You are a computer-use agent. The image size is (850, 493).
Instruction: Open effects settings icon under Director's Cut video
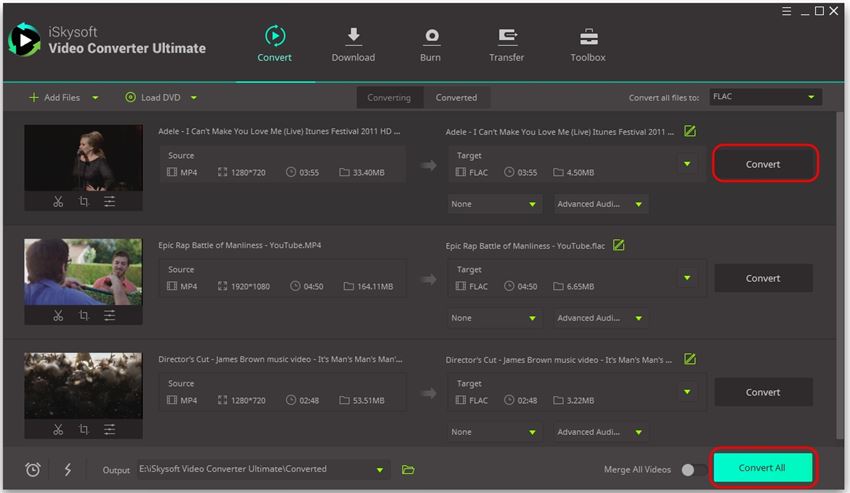[109, 429]
